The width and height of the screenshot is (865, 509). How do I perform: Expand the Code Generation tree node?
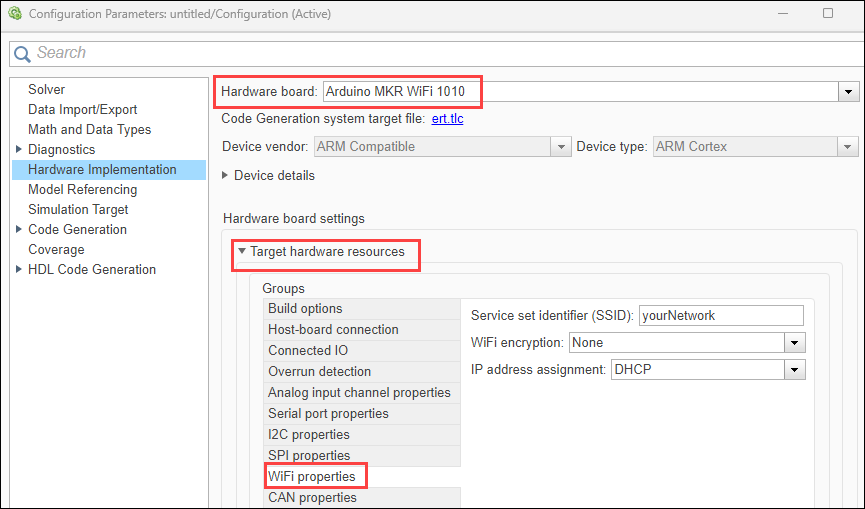click(19, 230)
